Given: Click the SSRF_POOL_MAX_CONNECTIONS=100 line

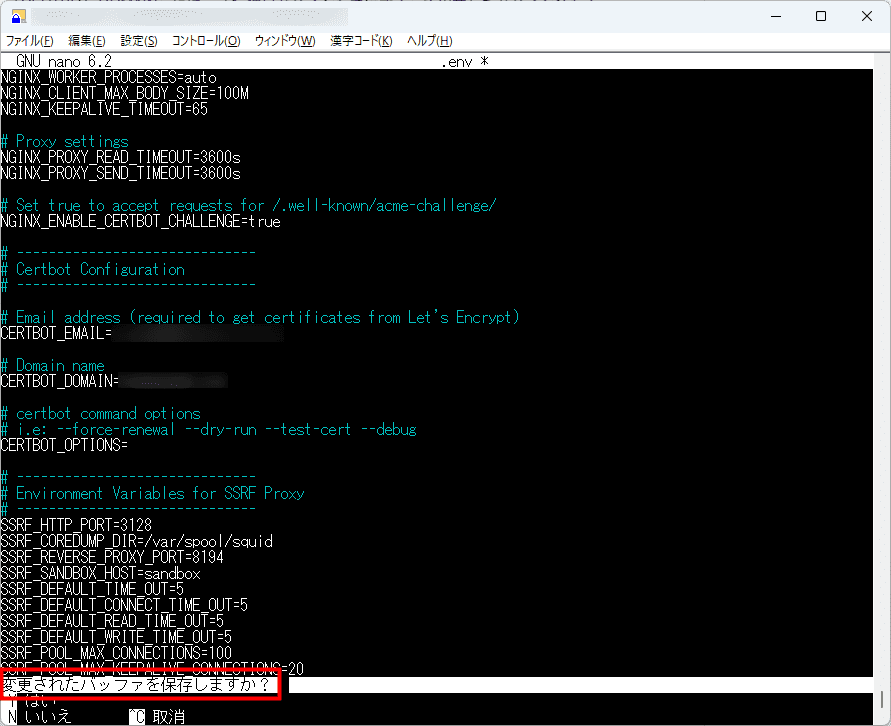Looking at the screenshot, I should pyautogui.click(x=115, y=652).
